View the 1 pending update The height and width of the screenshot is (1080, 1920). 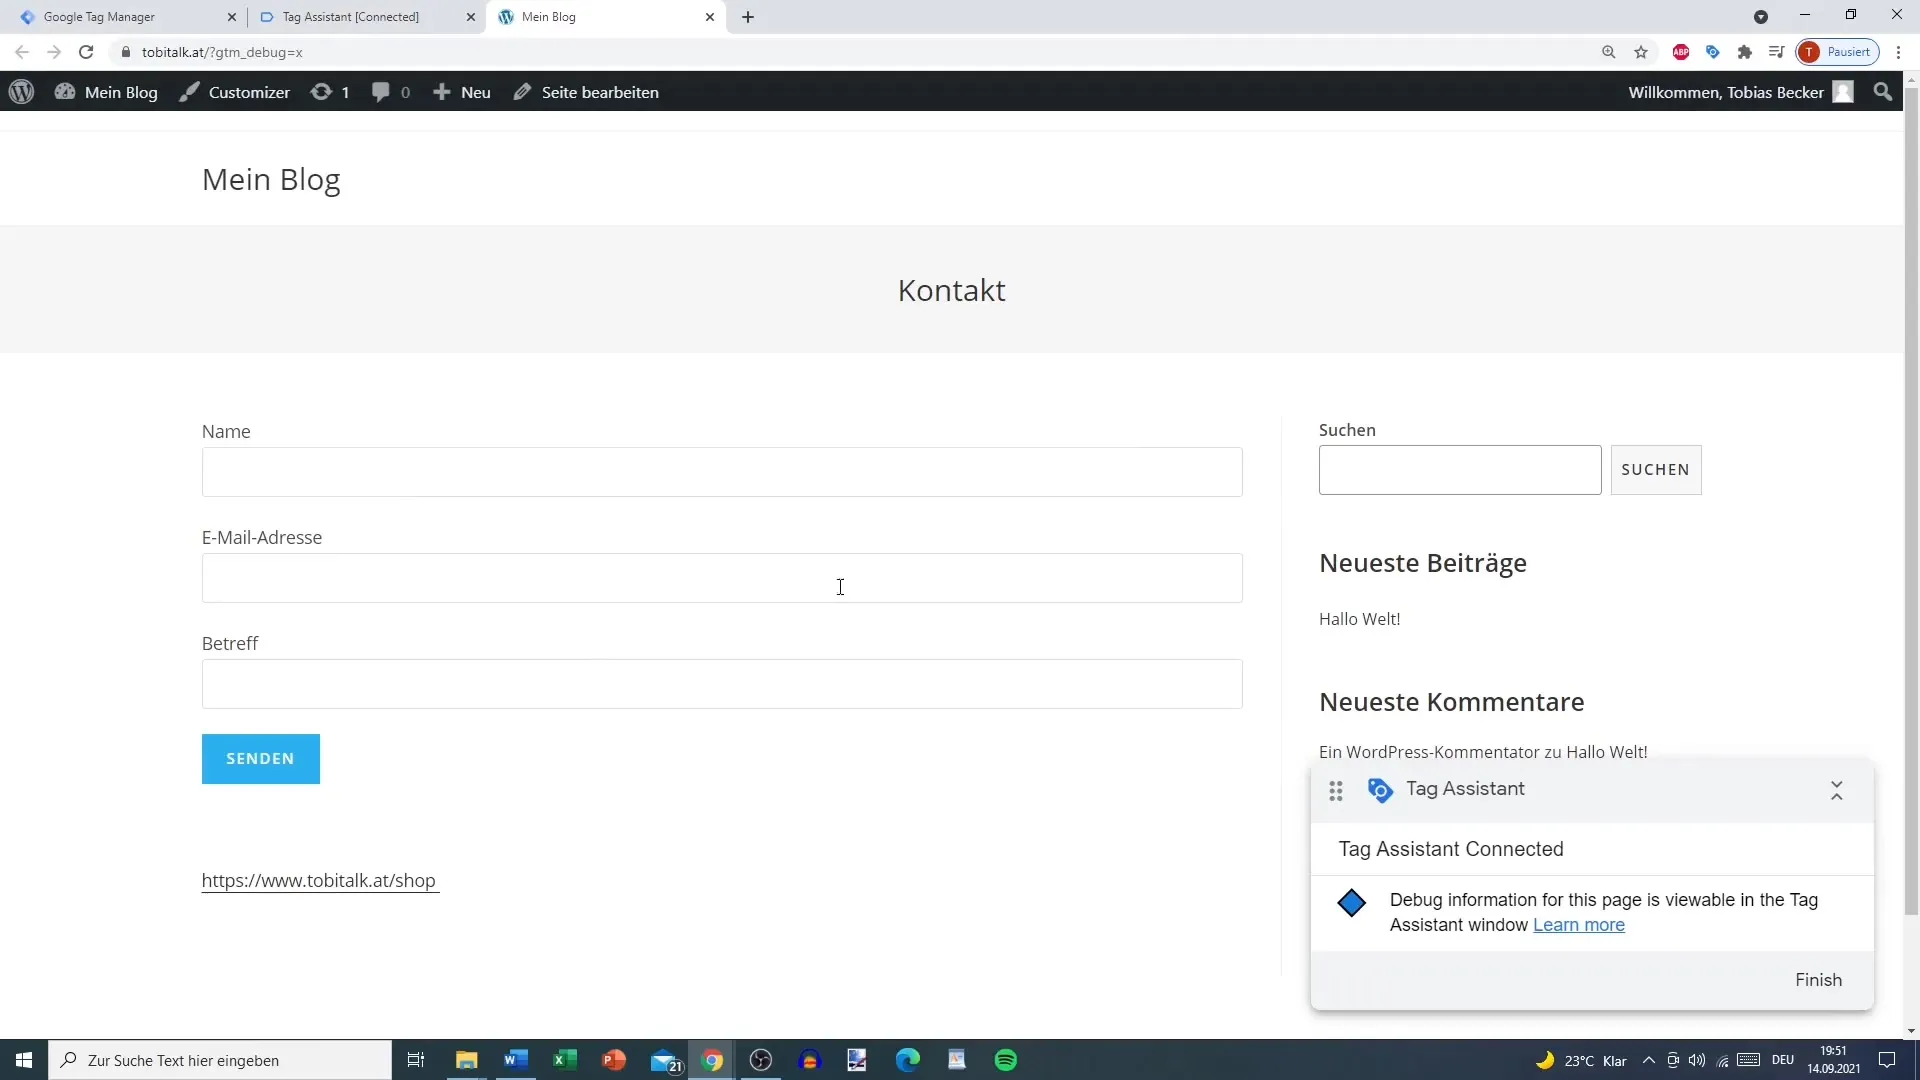330,92
